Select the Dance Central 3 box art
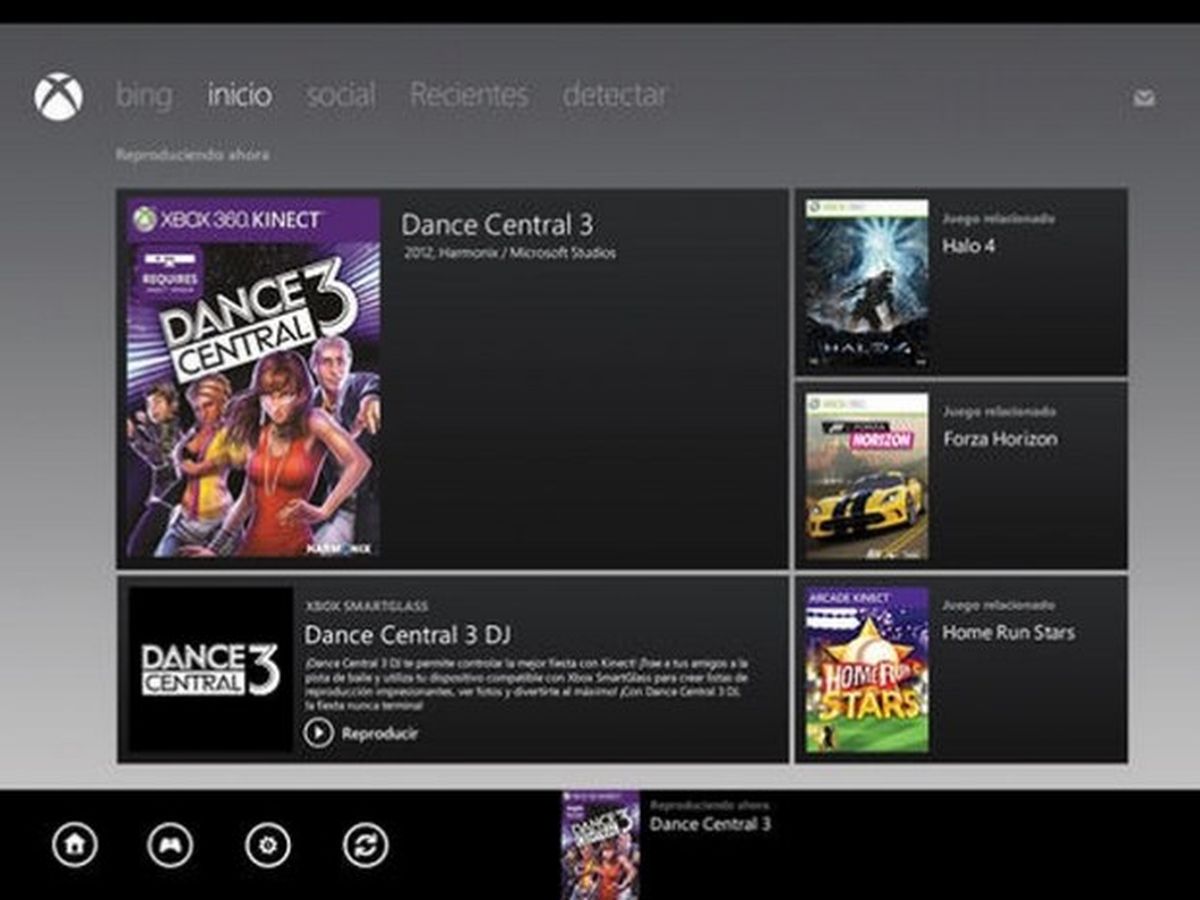 (x=253, y=378)
